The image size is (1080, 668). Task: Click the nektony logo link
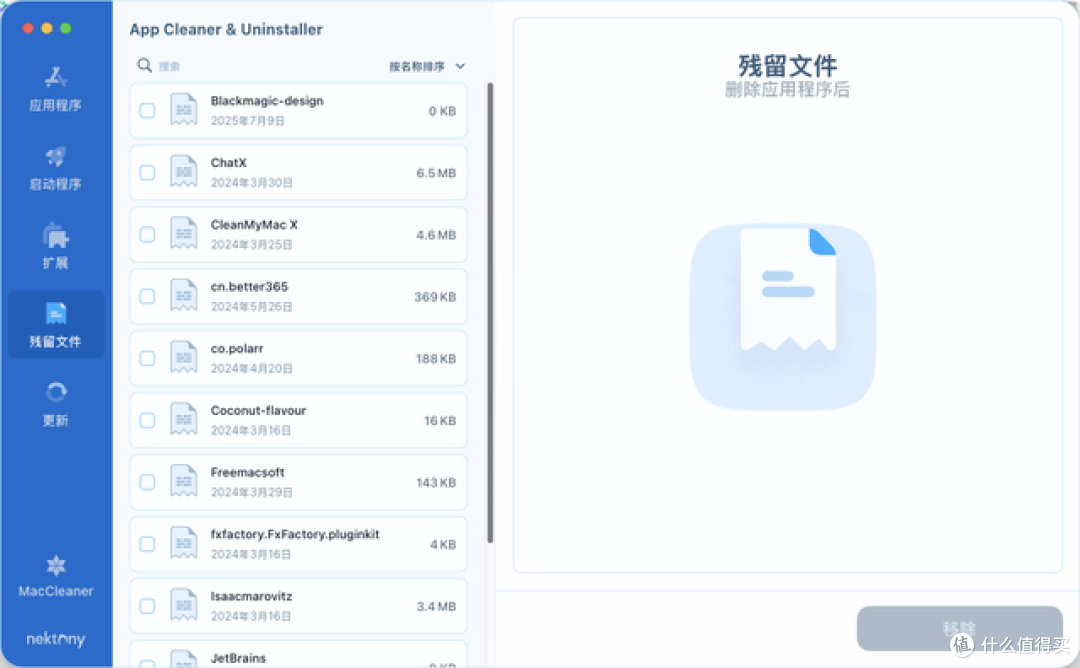pos(55,638)
